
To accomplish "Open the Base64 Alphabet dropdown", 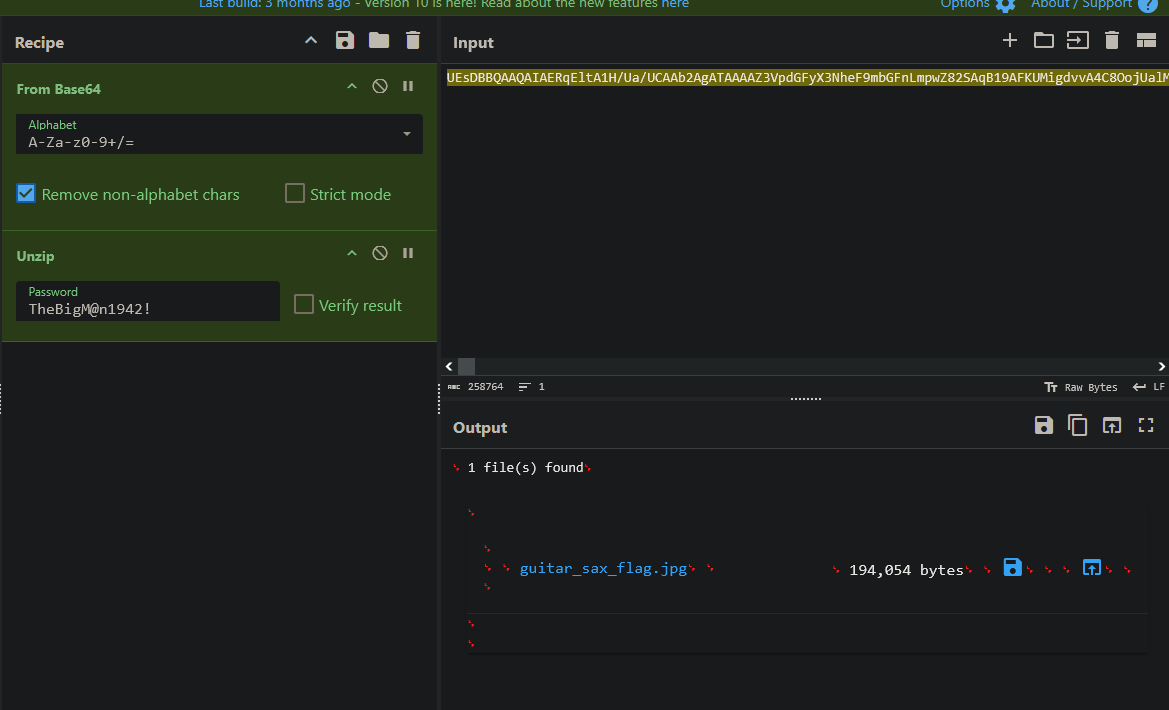I will pos(407,134).
